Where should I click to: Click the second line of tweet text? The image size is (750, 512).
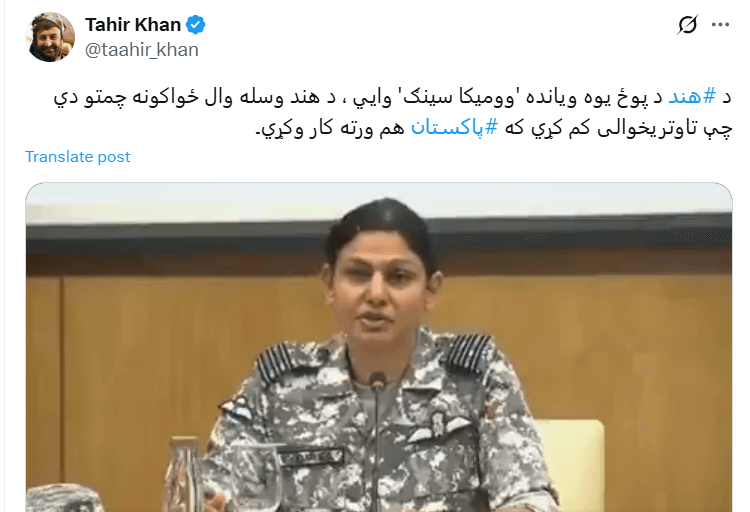[x=493, y=128]
